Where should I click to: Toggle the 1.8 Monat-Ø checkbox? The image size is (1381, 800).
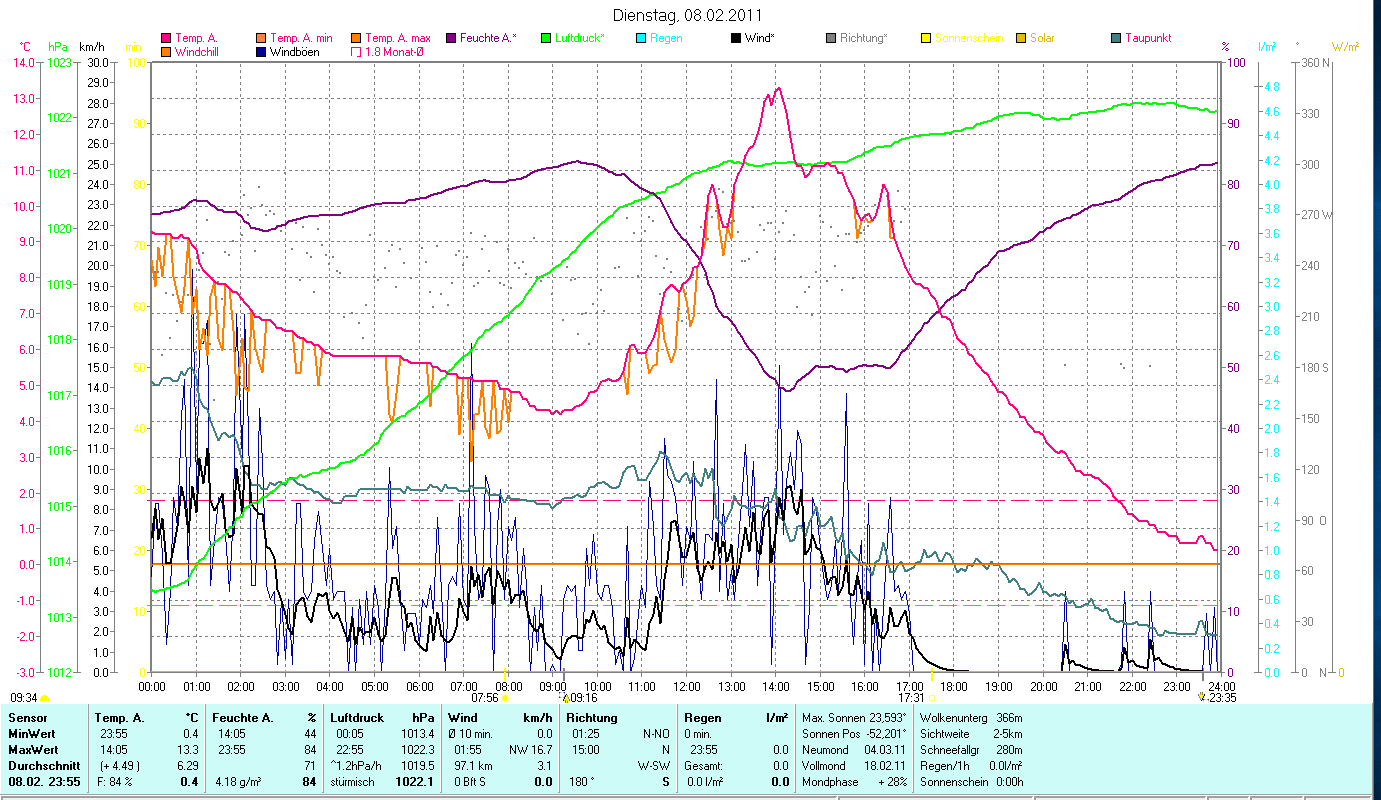point(356,51)
